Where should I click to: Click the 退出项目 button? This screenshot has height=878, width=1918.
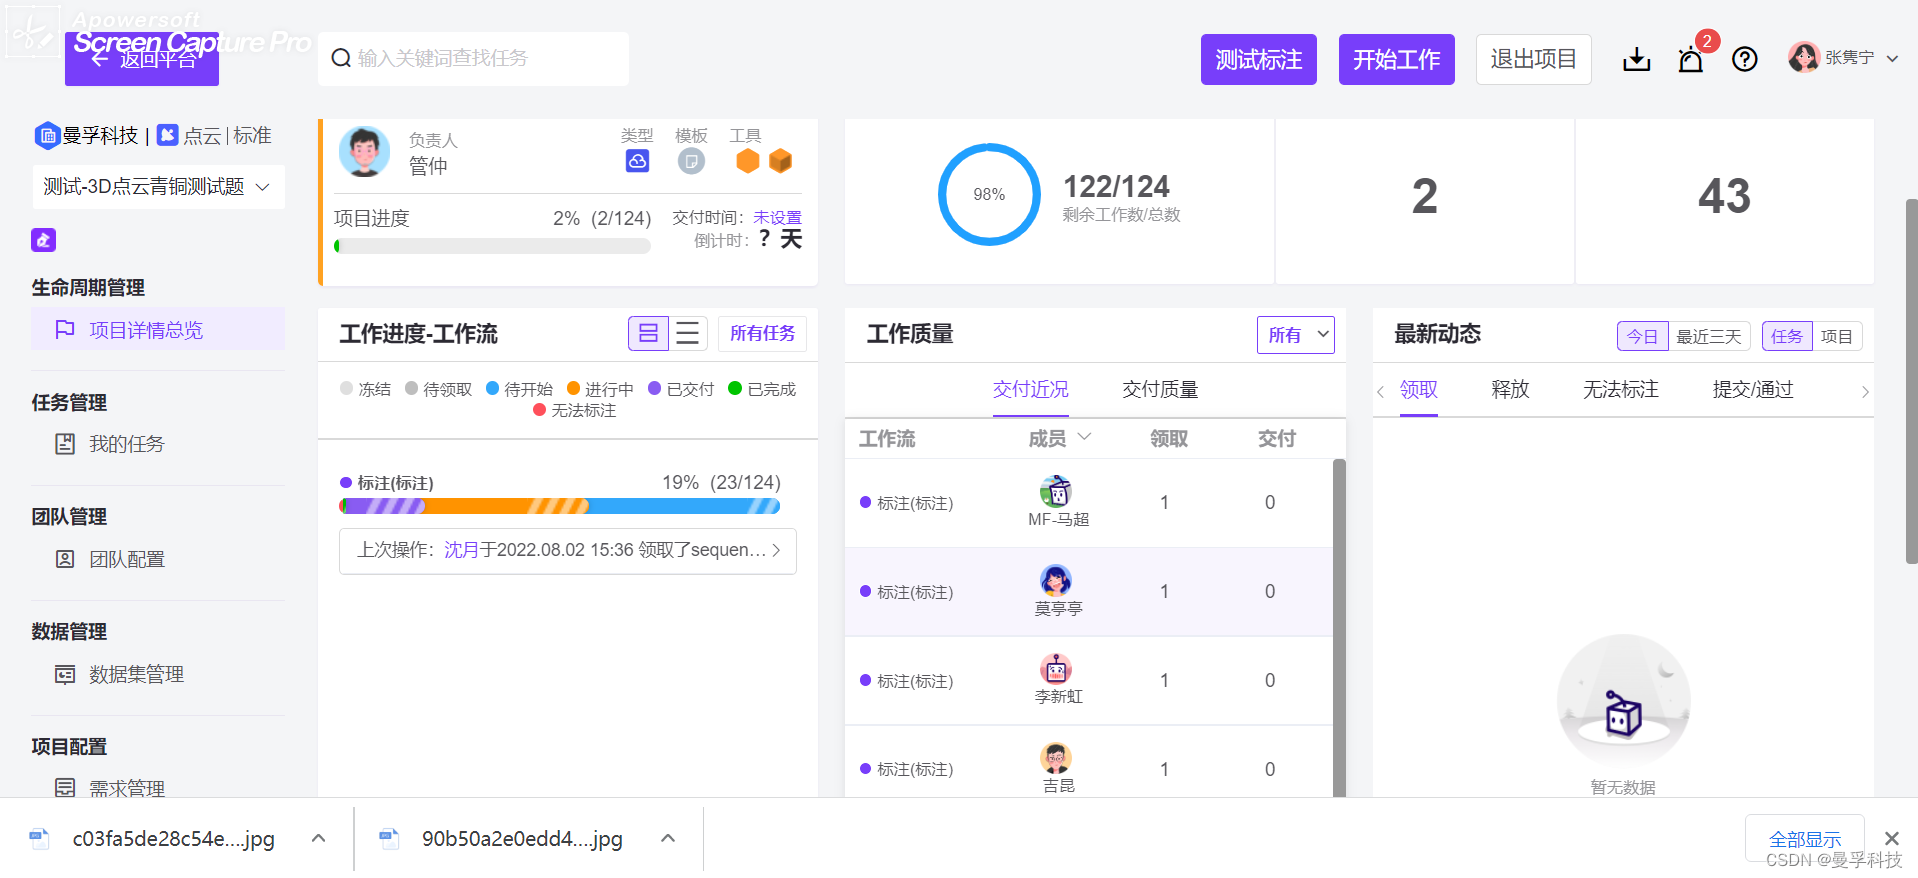point(1534,59)
